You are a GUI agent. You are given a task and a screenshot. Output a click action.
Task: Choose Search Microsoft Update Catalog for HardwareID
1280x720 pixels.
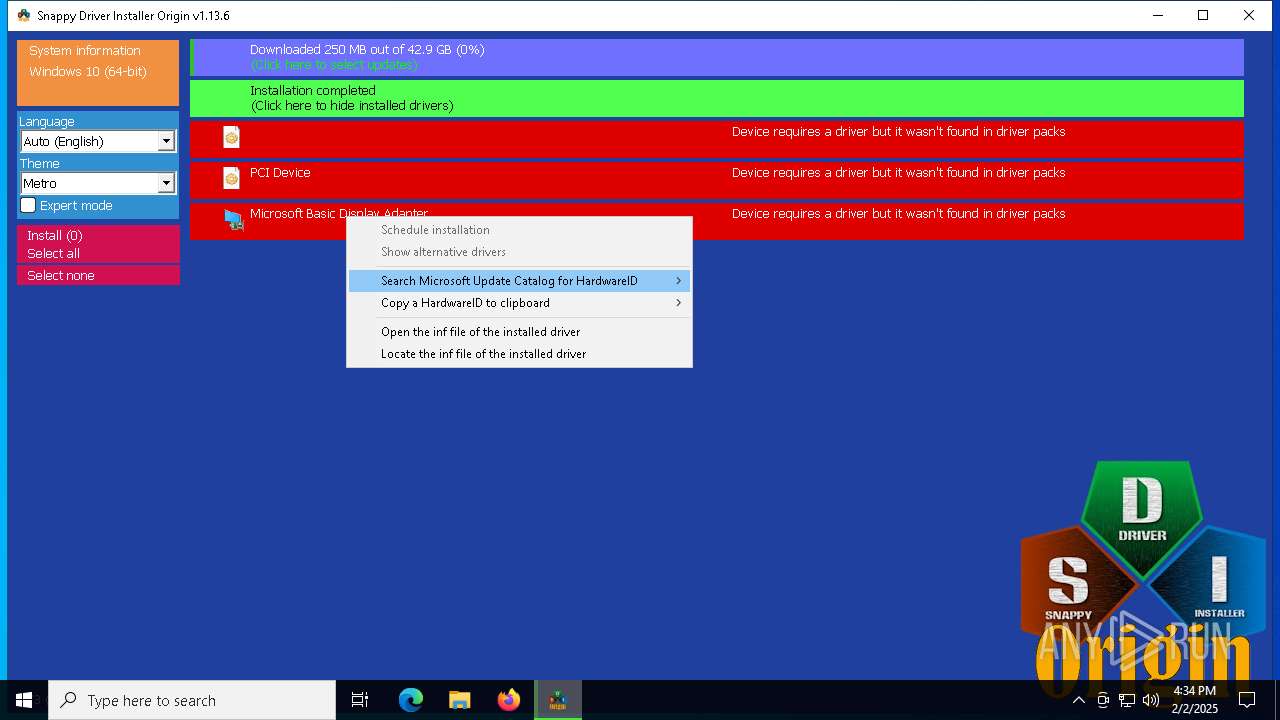click(x=519, y=281)
